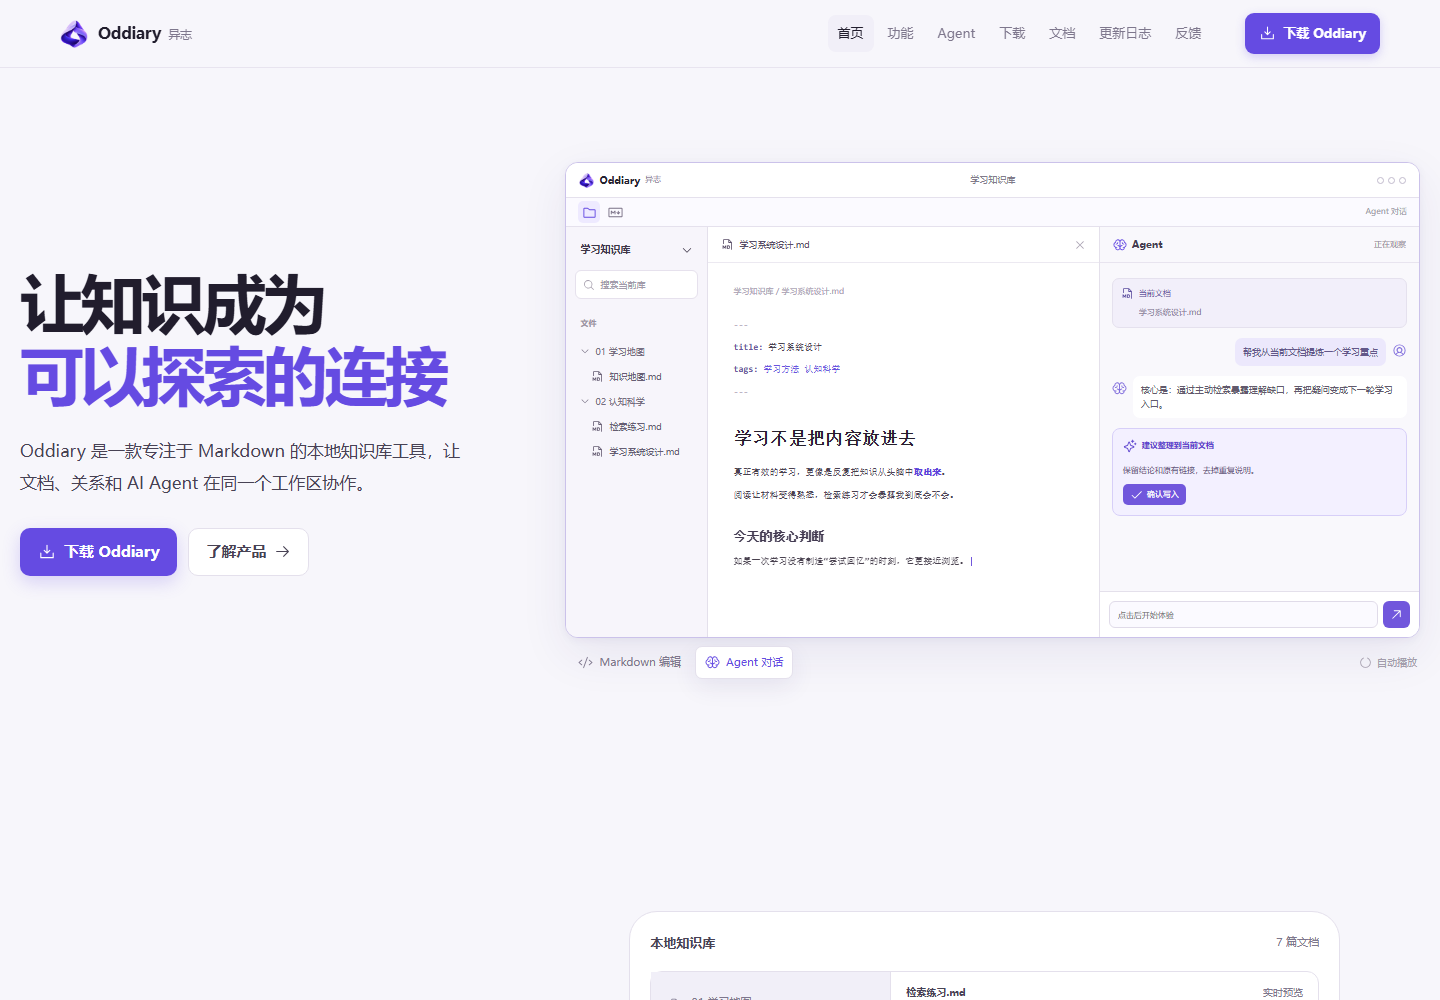Open 检索练习.md in the file tree
The height and width of the screenshot is (1000, 1440).
(x=636, y=427)
